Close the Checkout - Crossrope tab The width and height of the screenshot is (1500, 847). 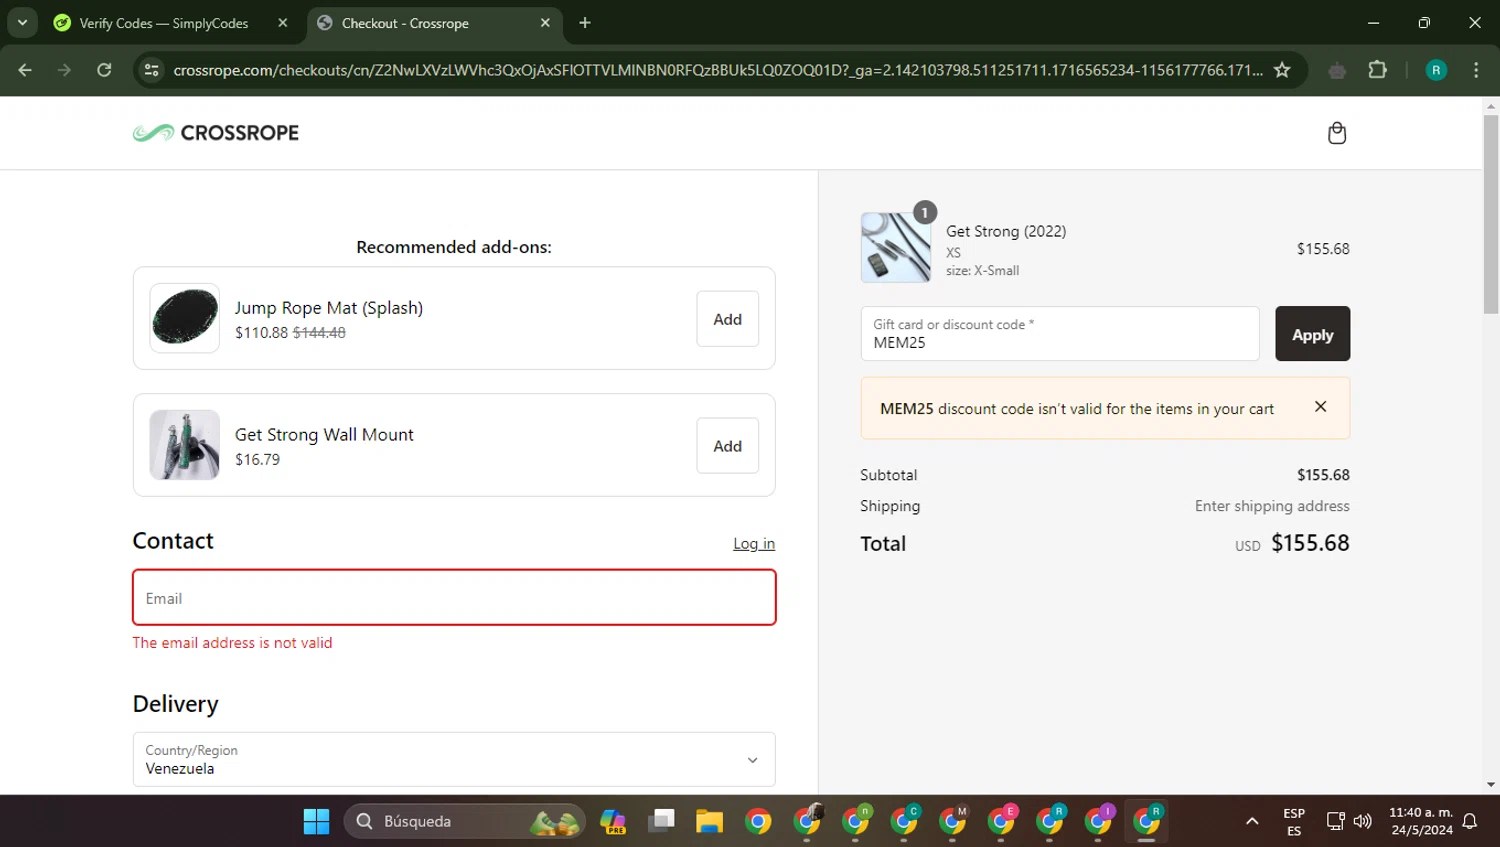click(x=545, y=23)
